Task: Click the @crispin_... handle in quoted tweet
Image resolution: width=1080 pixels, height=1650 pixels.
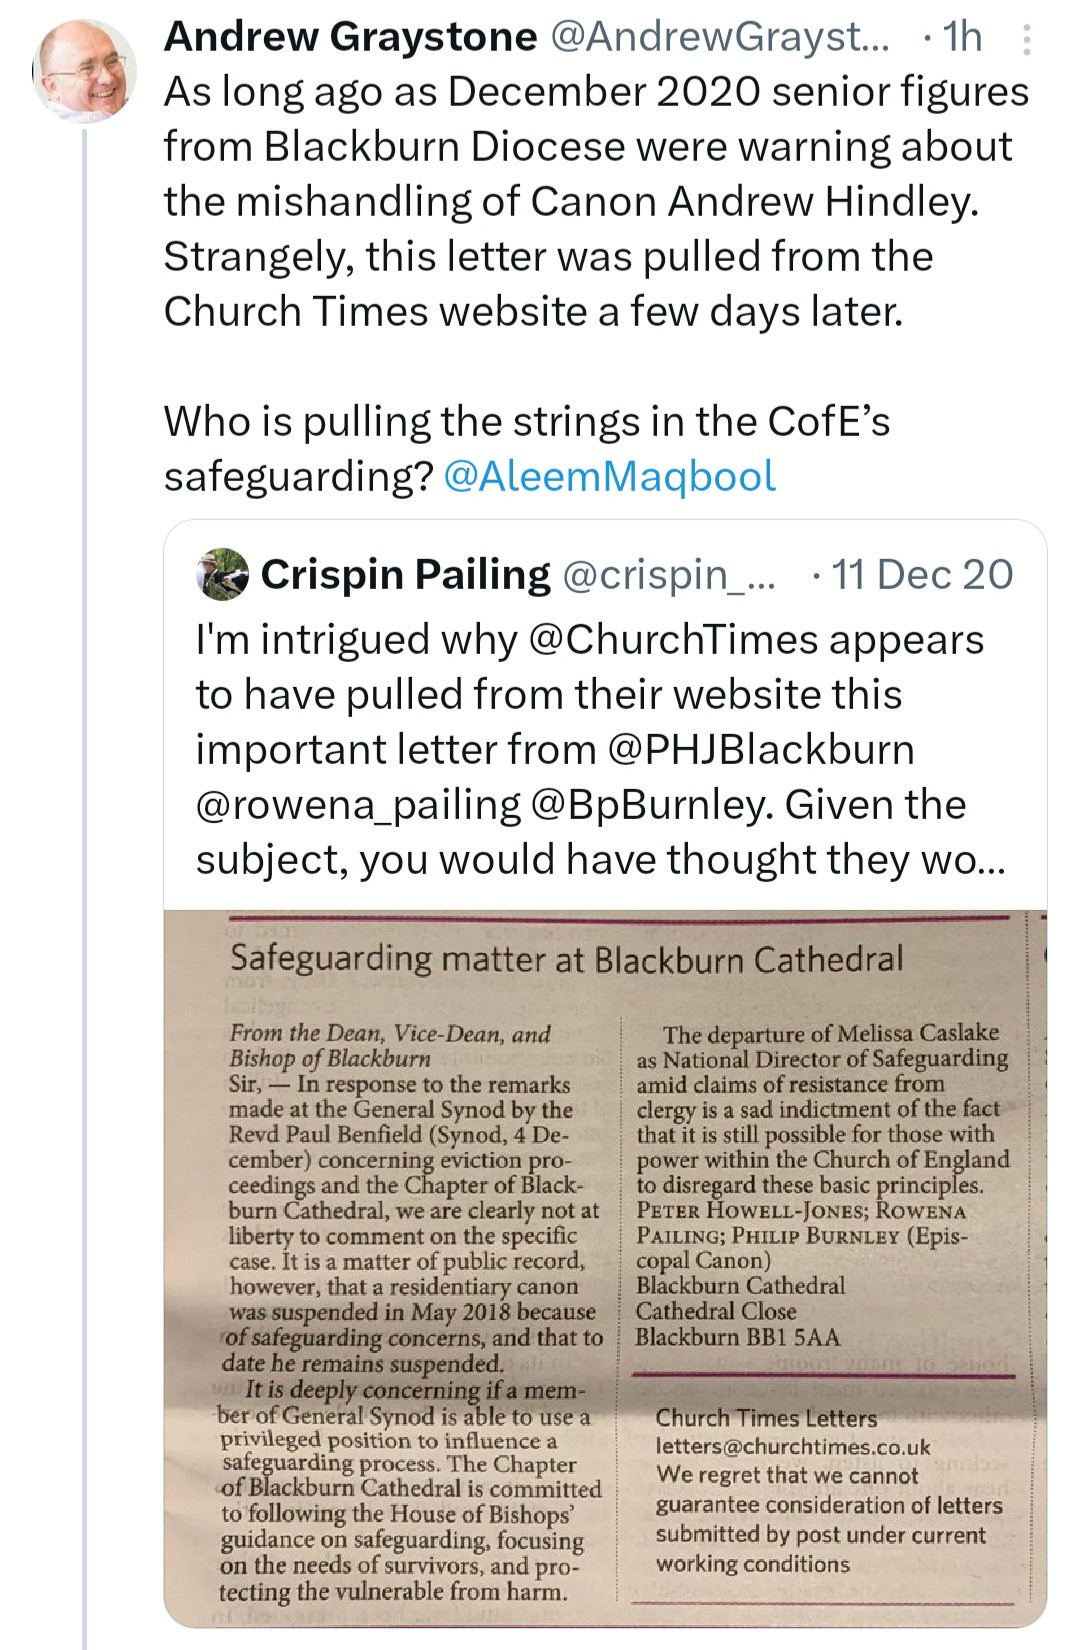Action: 669,575
